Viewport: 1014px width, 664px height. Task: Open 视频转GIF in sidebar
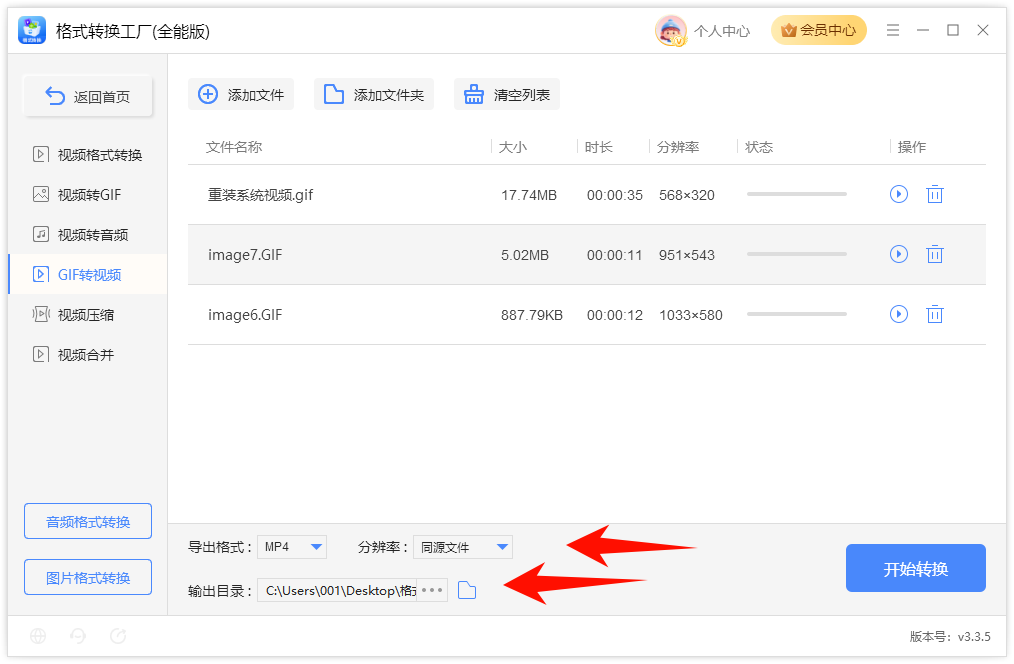[87, 195]
